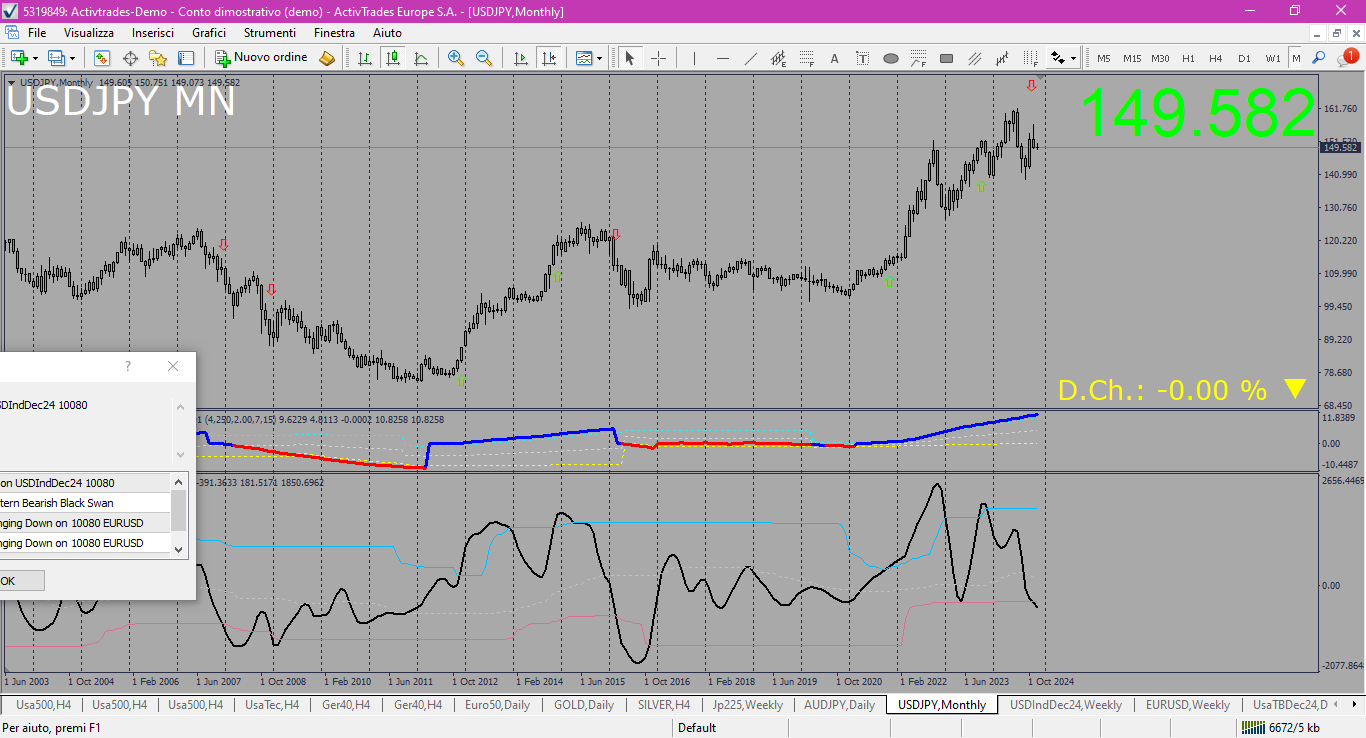The image size is (1366, 738).
Task: Select the Fibonacci Retracement tool
Action: [806, 58]
